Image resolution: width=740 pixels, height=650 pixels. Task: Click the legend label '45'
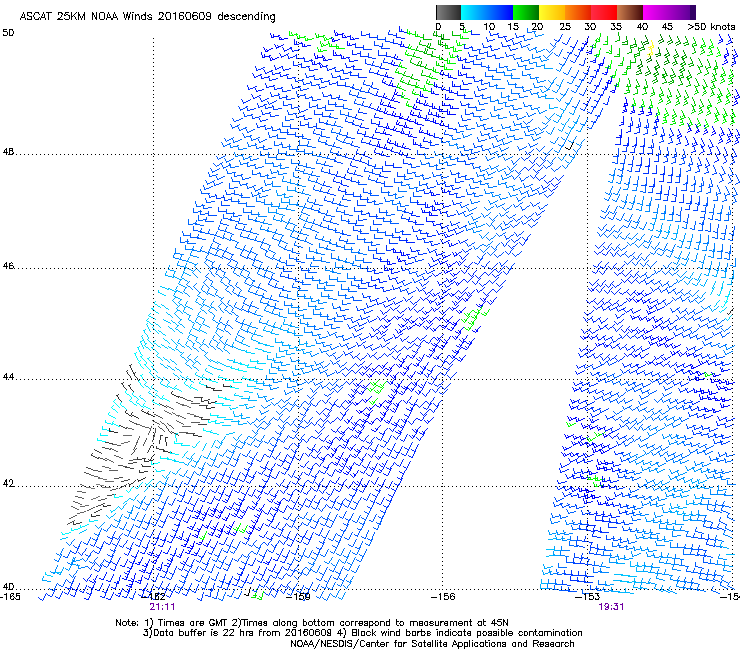click(667, 27)
